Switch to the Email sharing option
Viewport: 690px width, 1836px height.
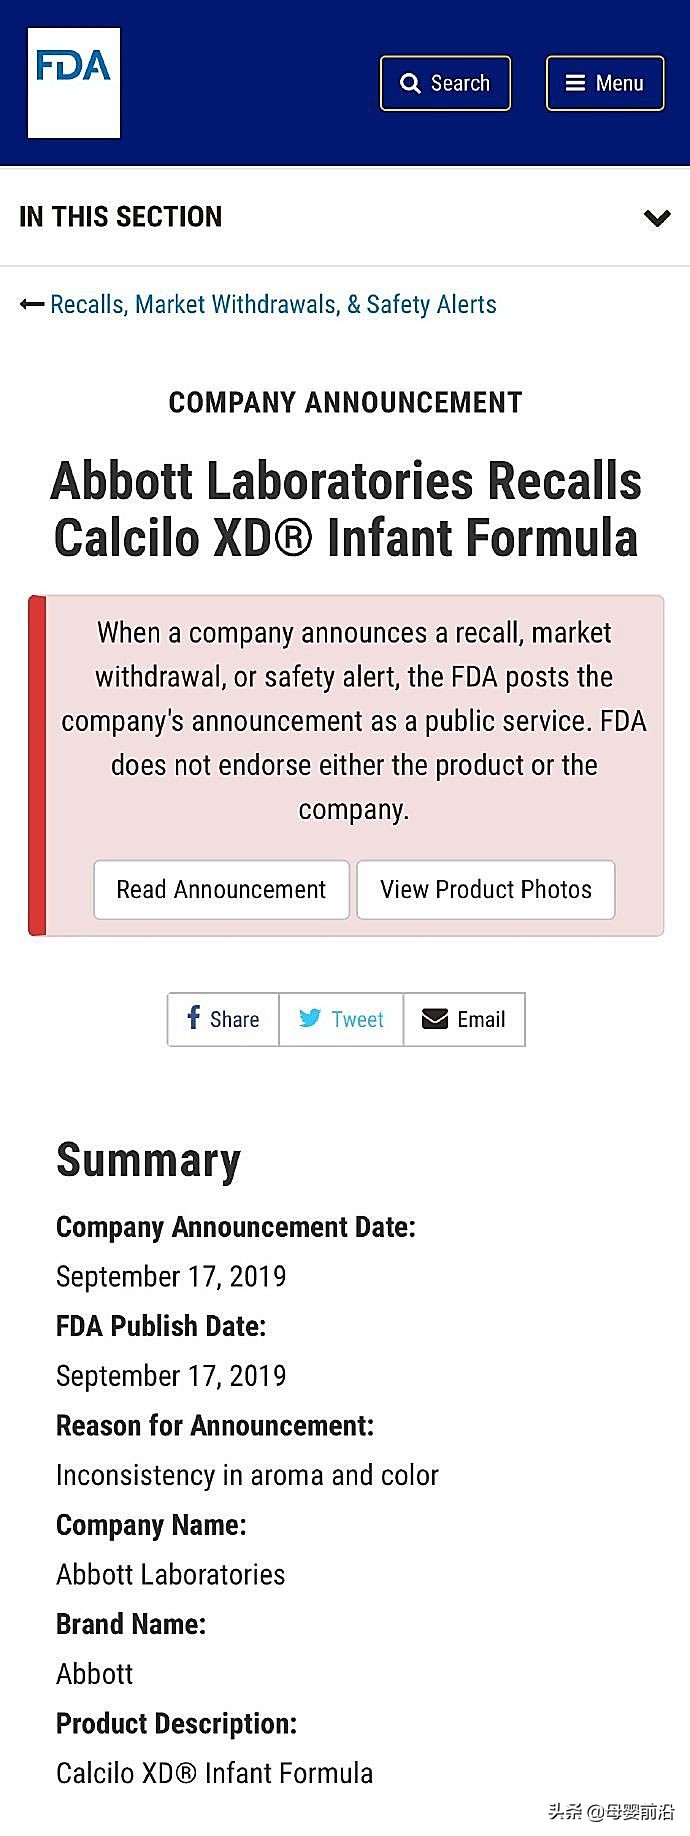pos(464,1019)
